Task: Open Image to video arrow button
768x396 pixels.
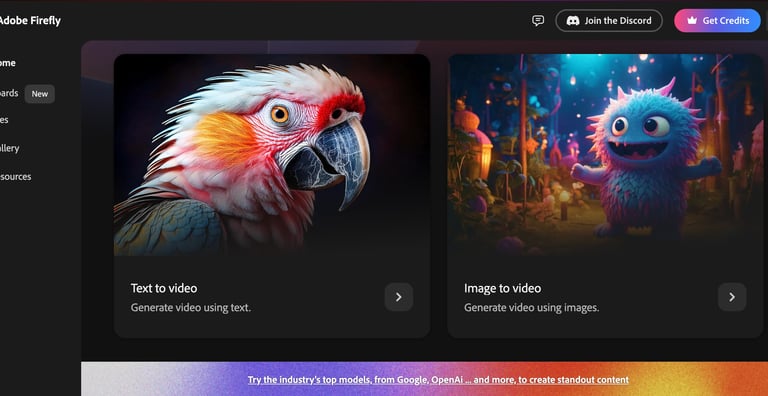Action: click(x=732, y=297)
